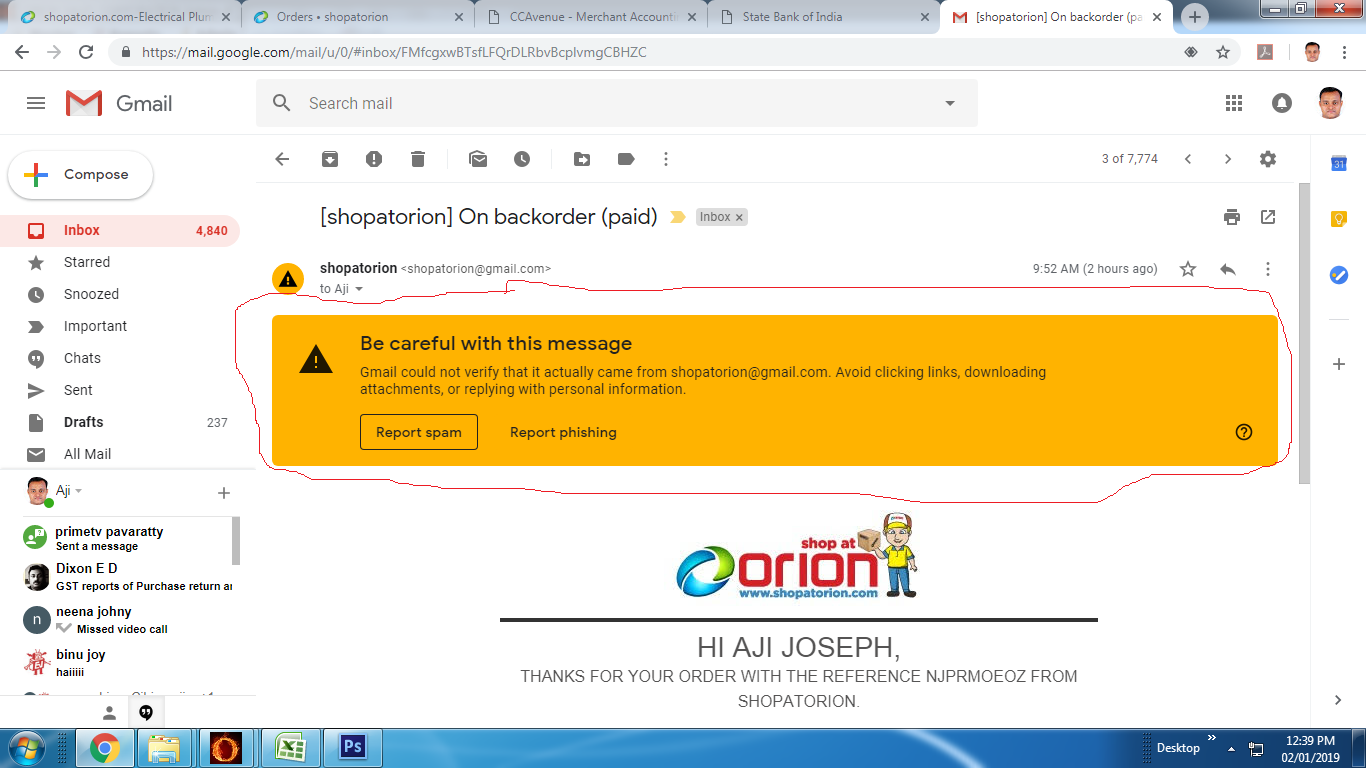Open Google Tasks in the side panel
Image resolution: width=1366 pixels, height=768 pixels.
[x=1339, y=275]
